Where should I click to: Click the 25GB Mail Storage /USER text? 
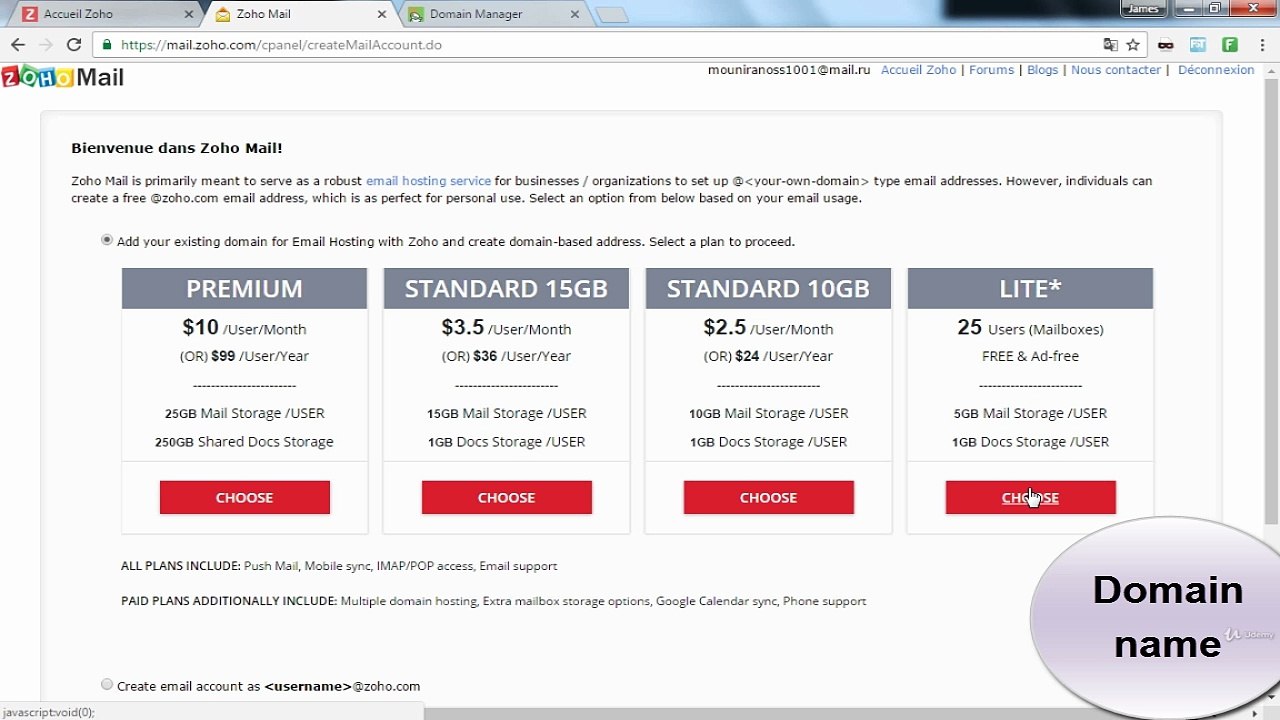tap(245, 413)
